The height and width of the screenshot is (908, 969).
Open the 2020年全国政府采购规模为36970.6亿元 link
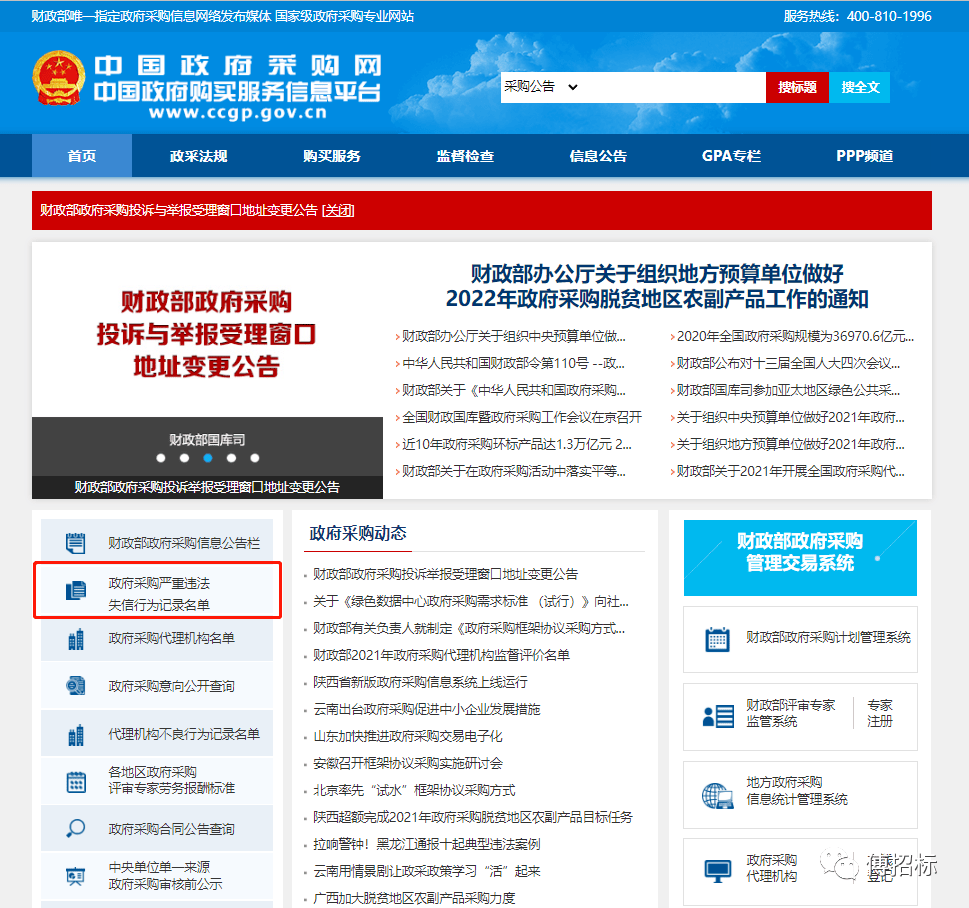tap(795, 336)
